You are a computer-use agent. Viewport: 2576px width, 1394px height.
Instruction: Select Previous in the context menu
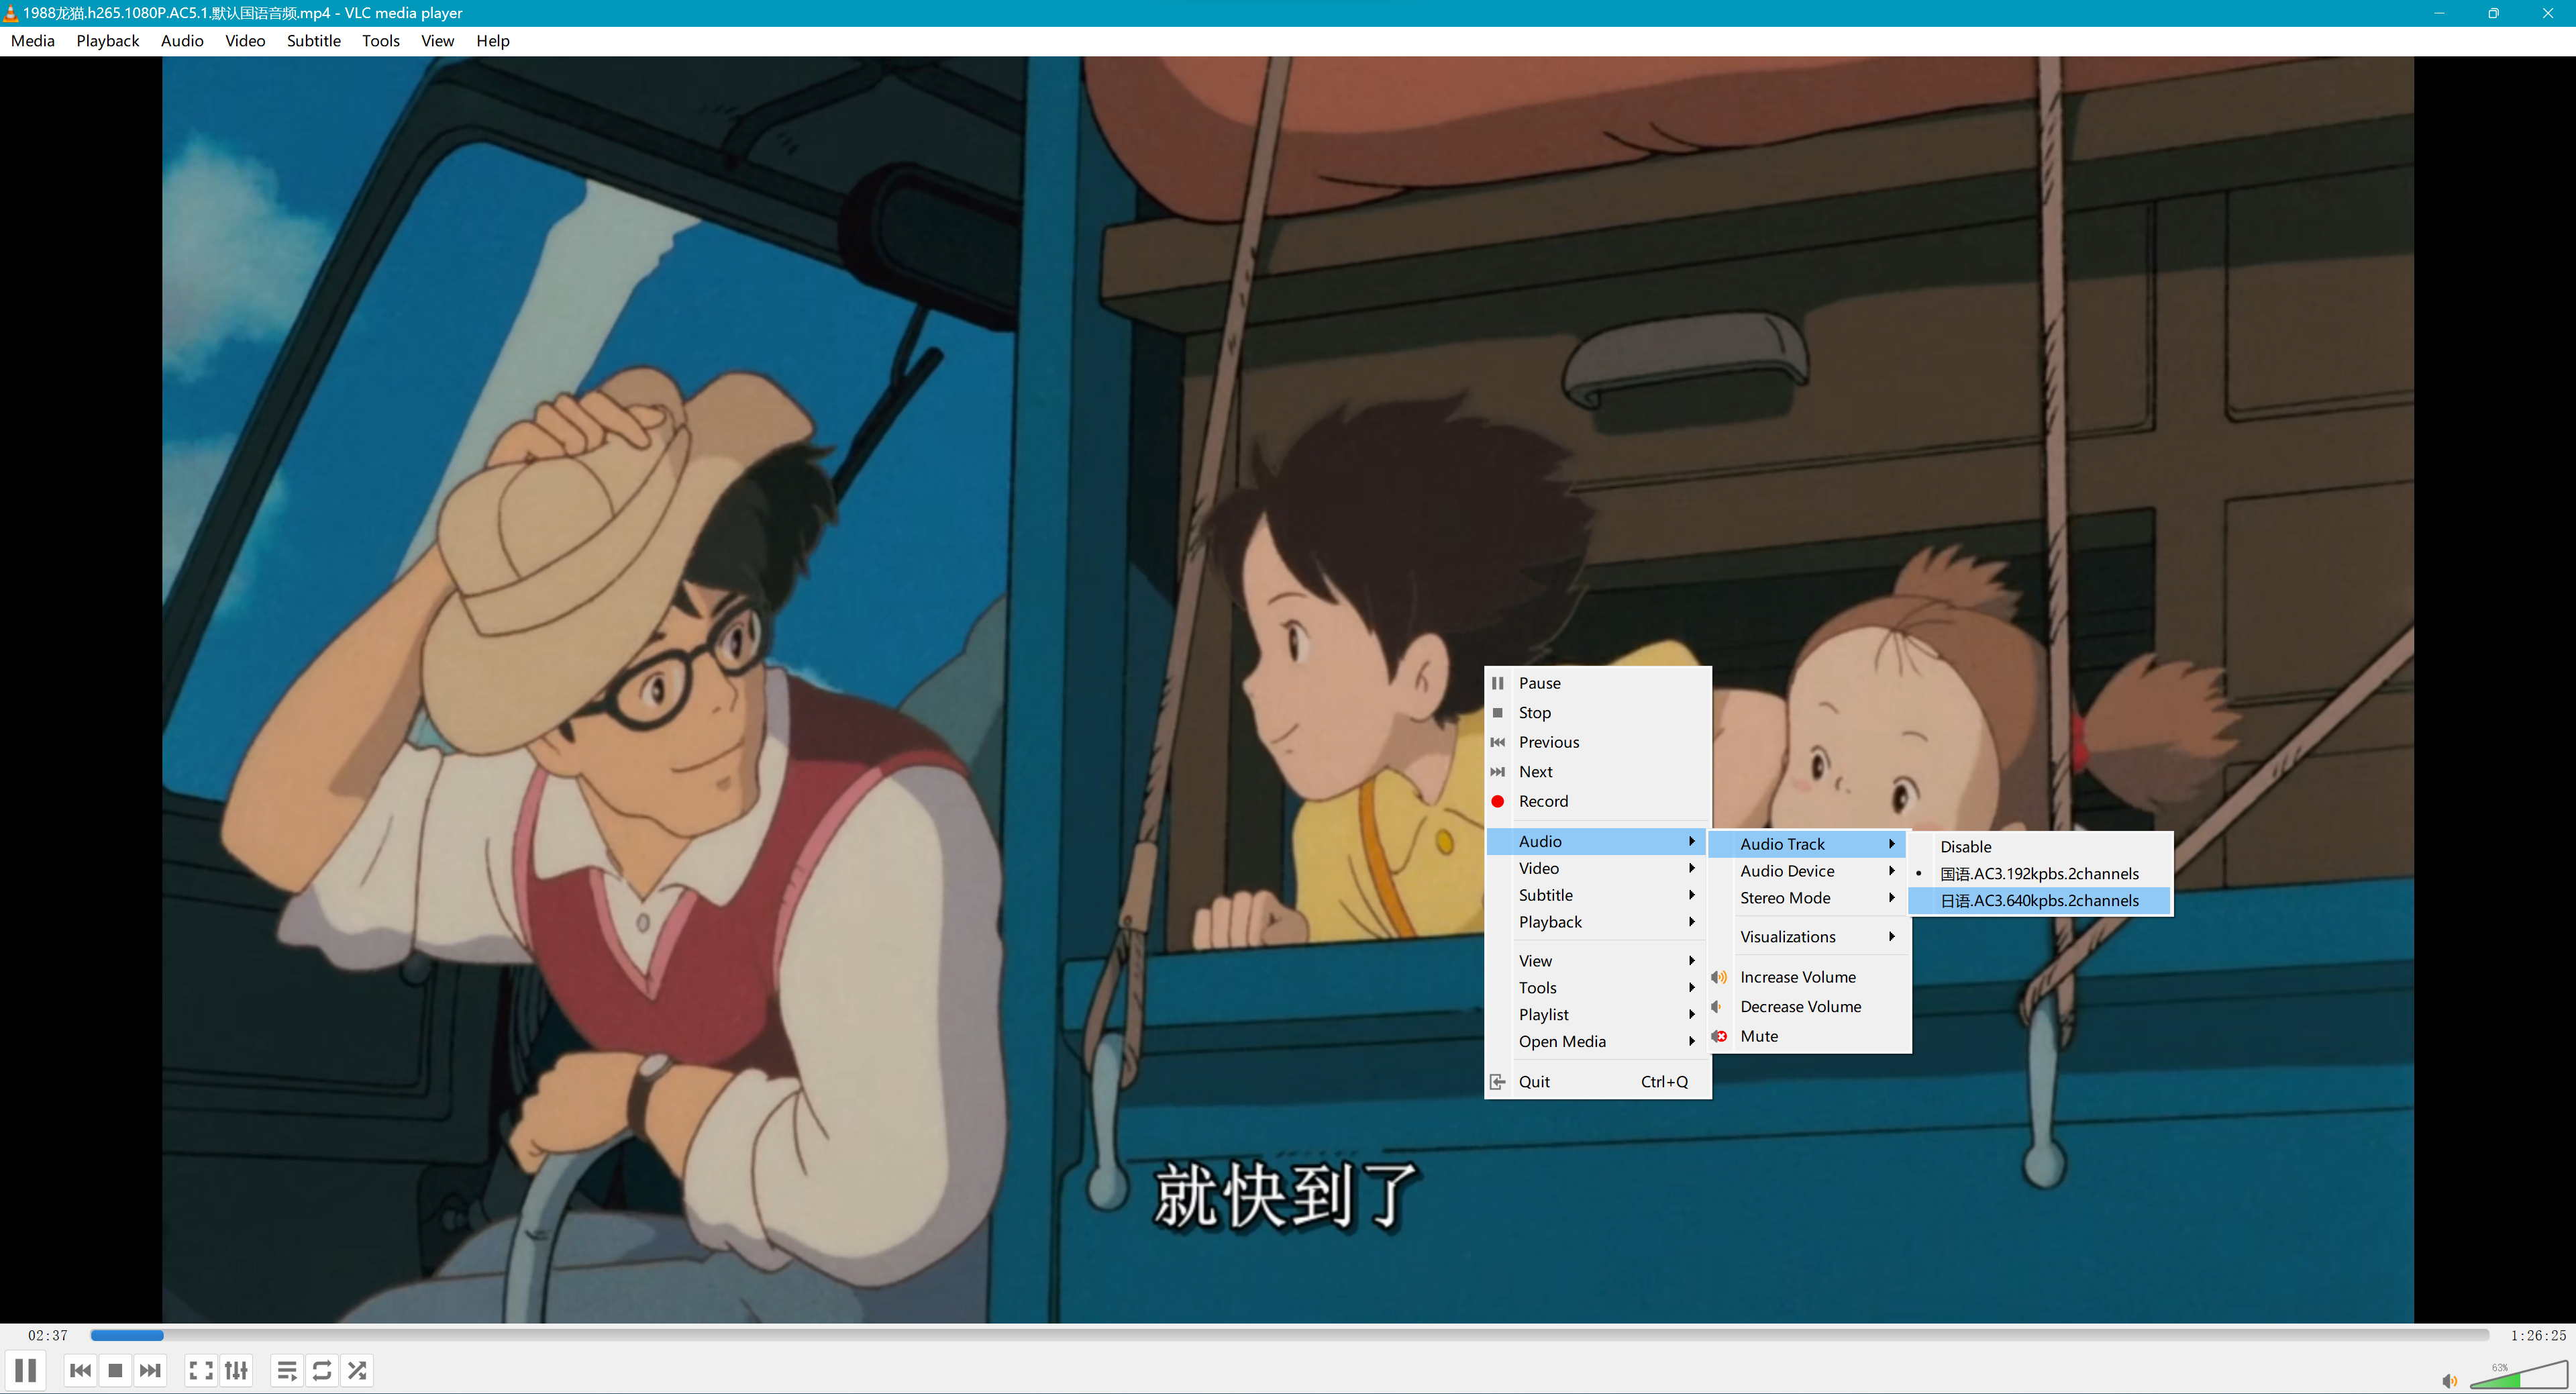1598,742
